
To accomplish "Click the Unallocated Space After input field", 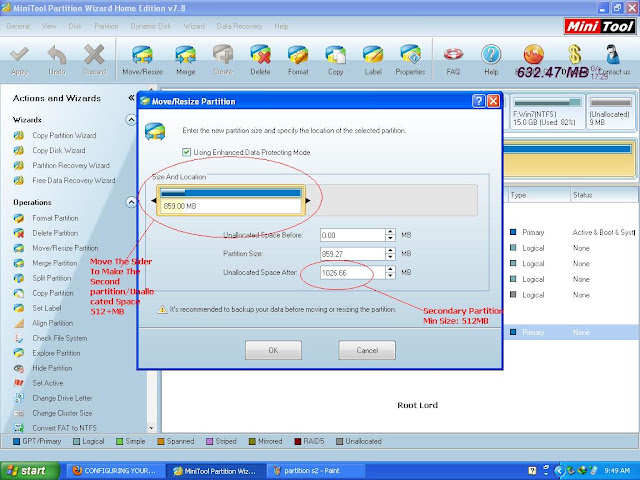I will 353,273.
